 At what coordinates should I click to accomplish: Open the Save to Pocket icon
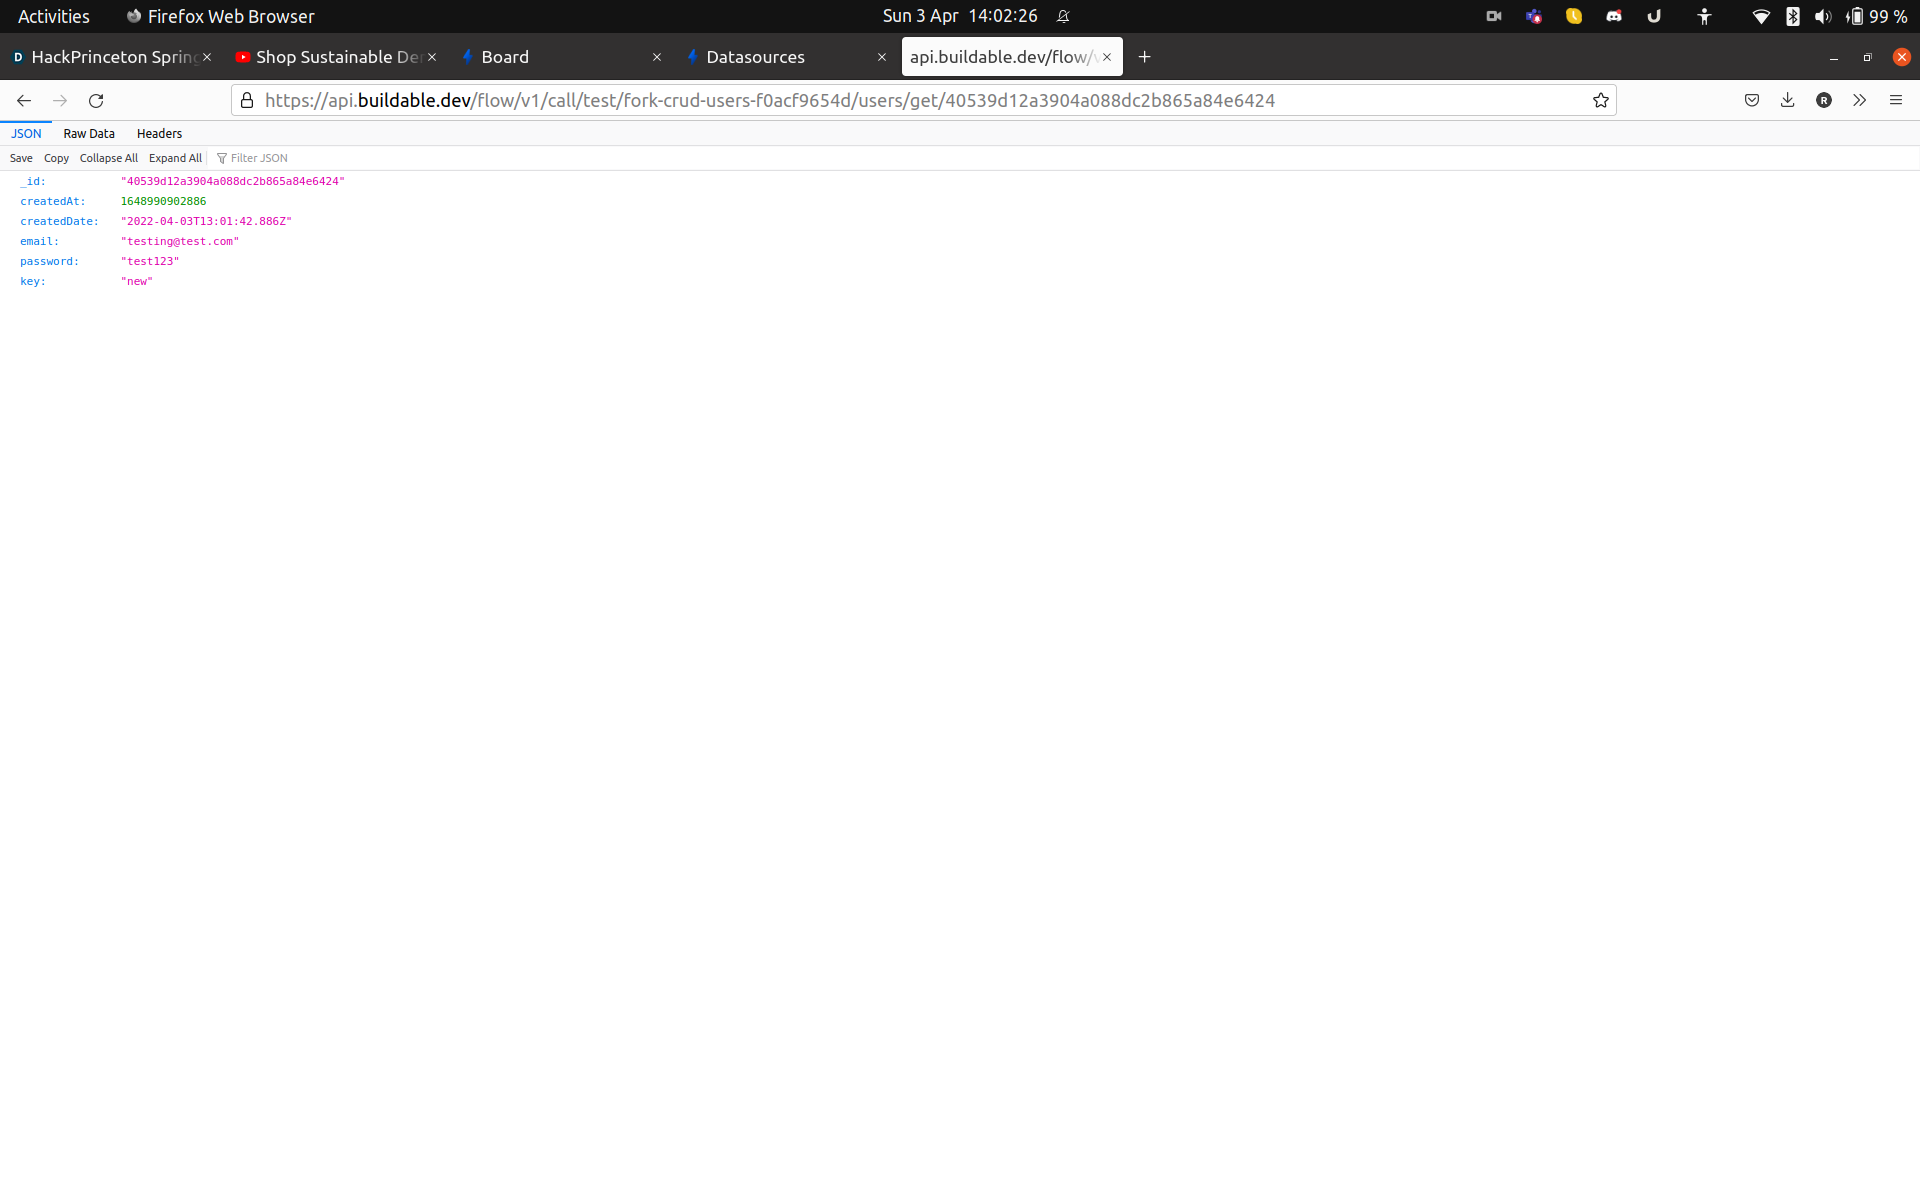click(1752, 100)
